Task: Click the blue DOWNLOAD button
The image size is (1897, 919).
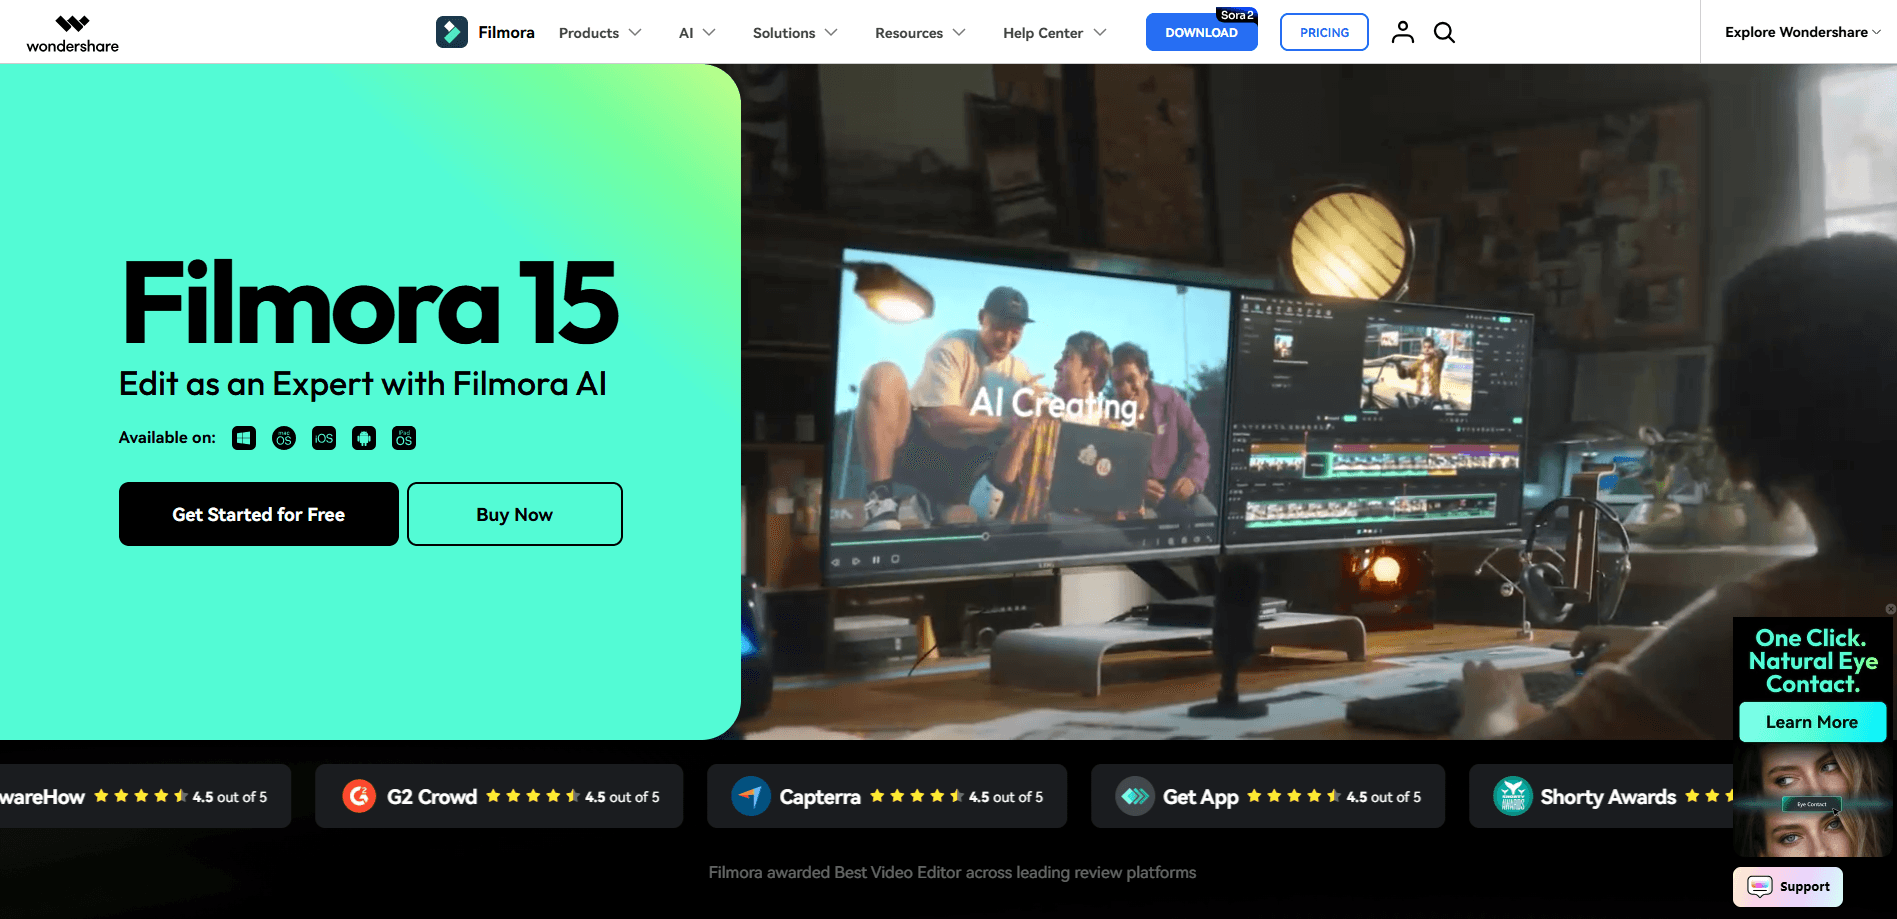Action: [x=1201, y=32]
